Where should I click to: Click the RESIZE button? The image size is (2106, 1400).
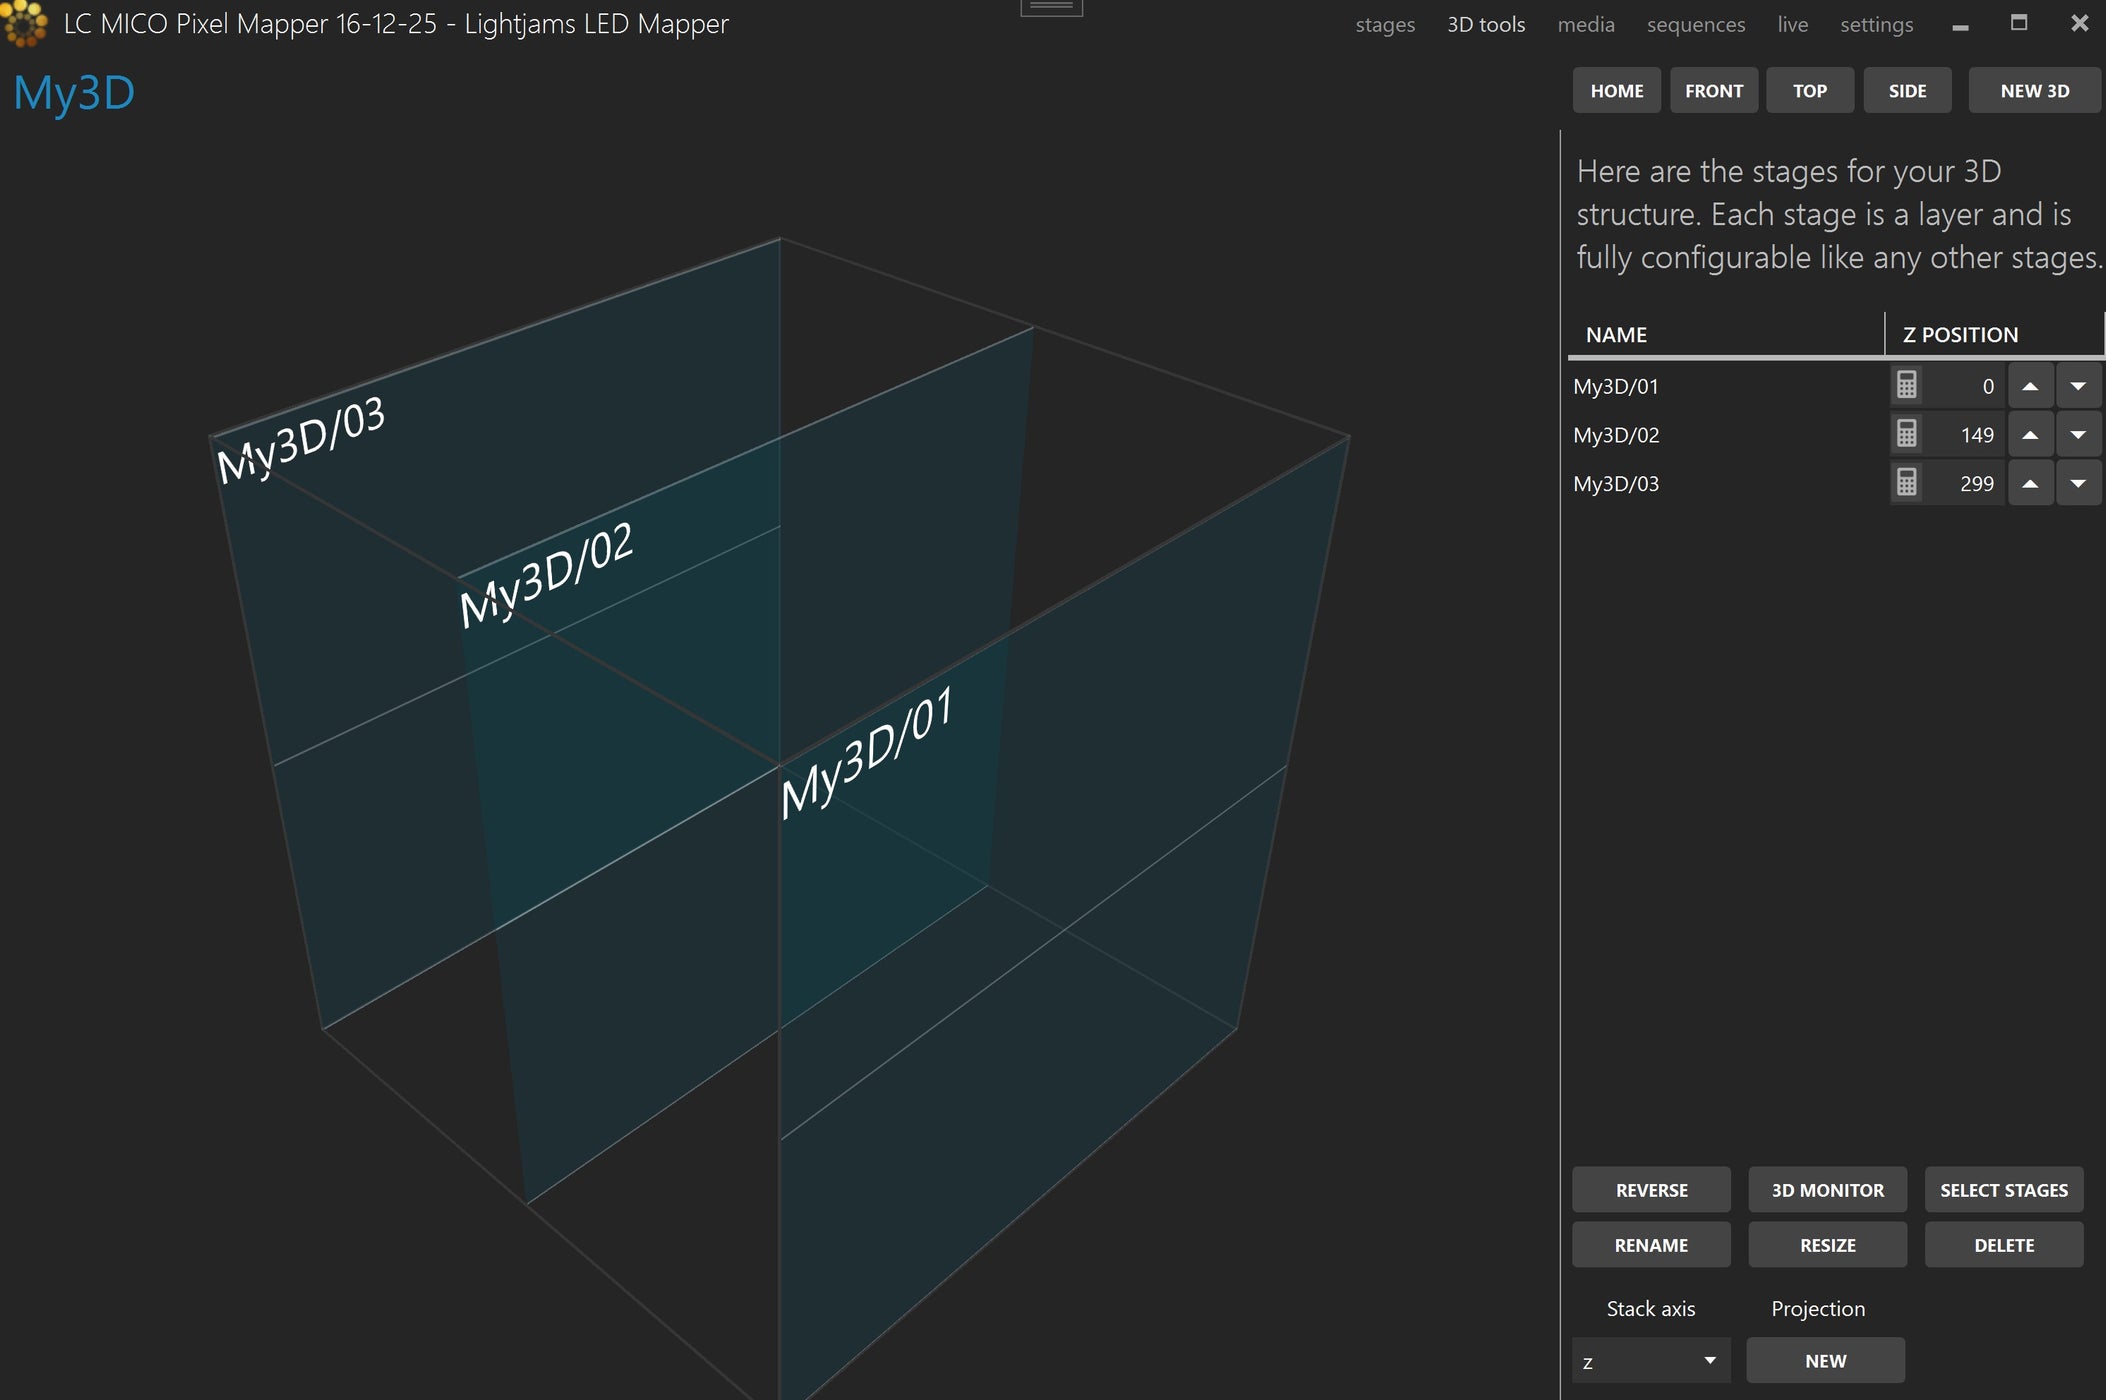coord(1827,1245)
